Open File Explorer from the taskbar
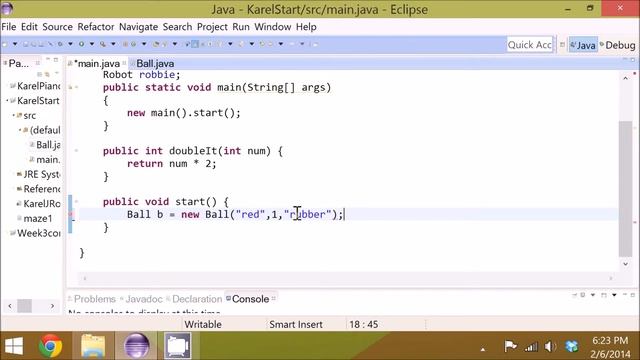This screenshot has width=640, height=360. 93,346
